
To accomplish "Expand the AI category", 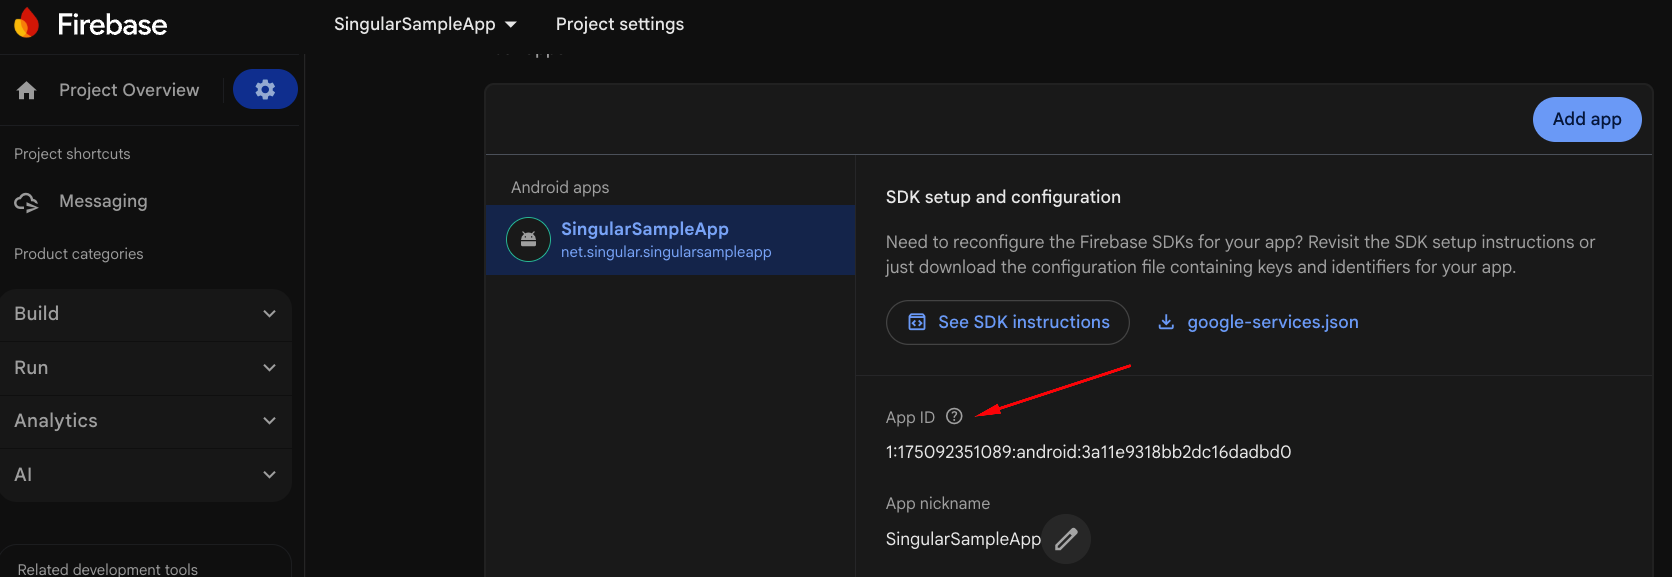I will point(146,475).
